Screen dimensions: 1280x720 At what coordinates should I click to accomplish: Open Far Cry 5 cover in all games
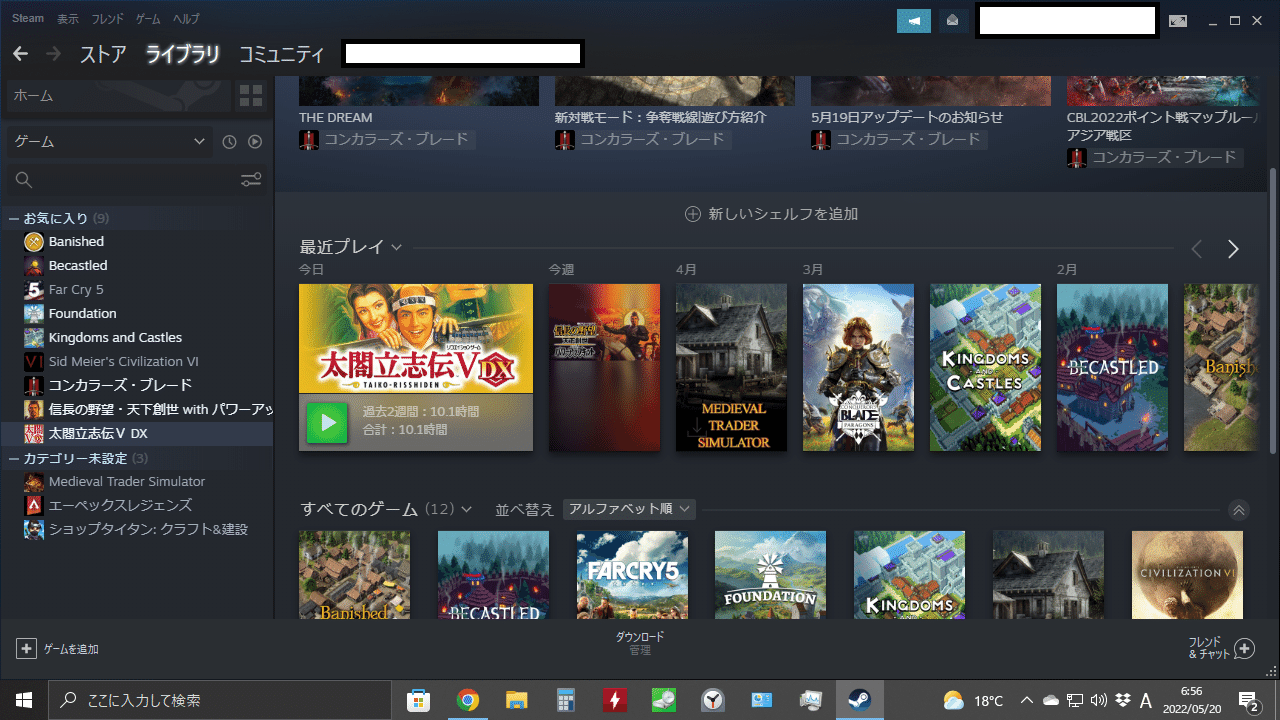click(x=632, y=574)
